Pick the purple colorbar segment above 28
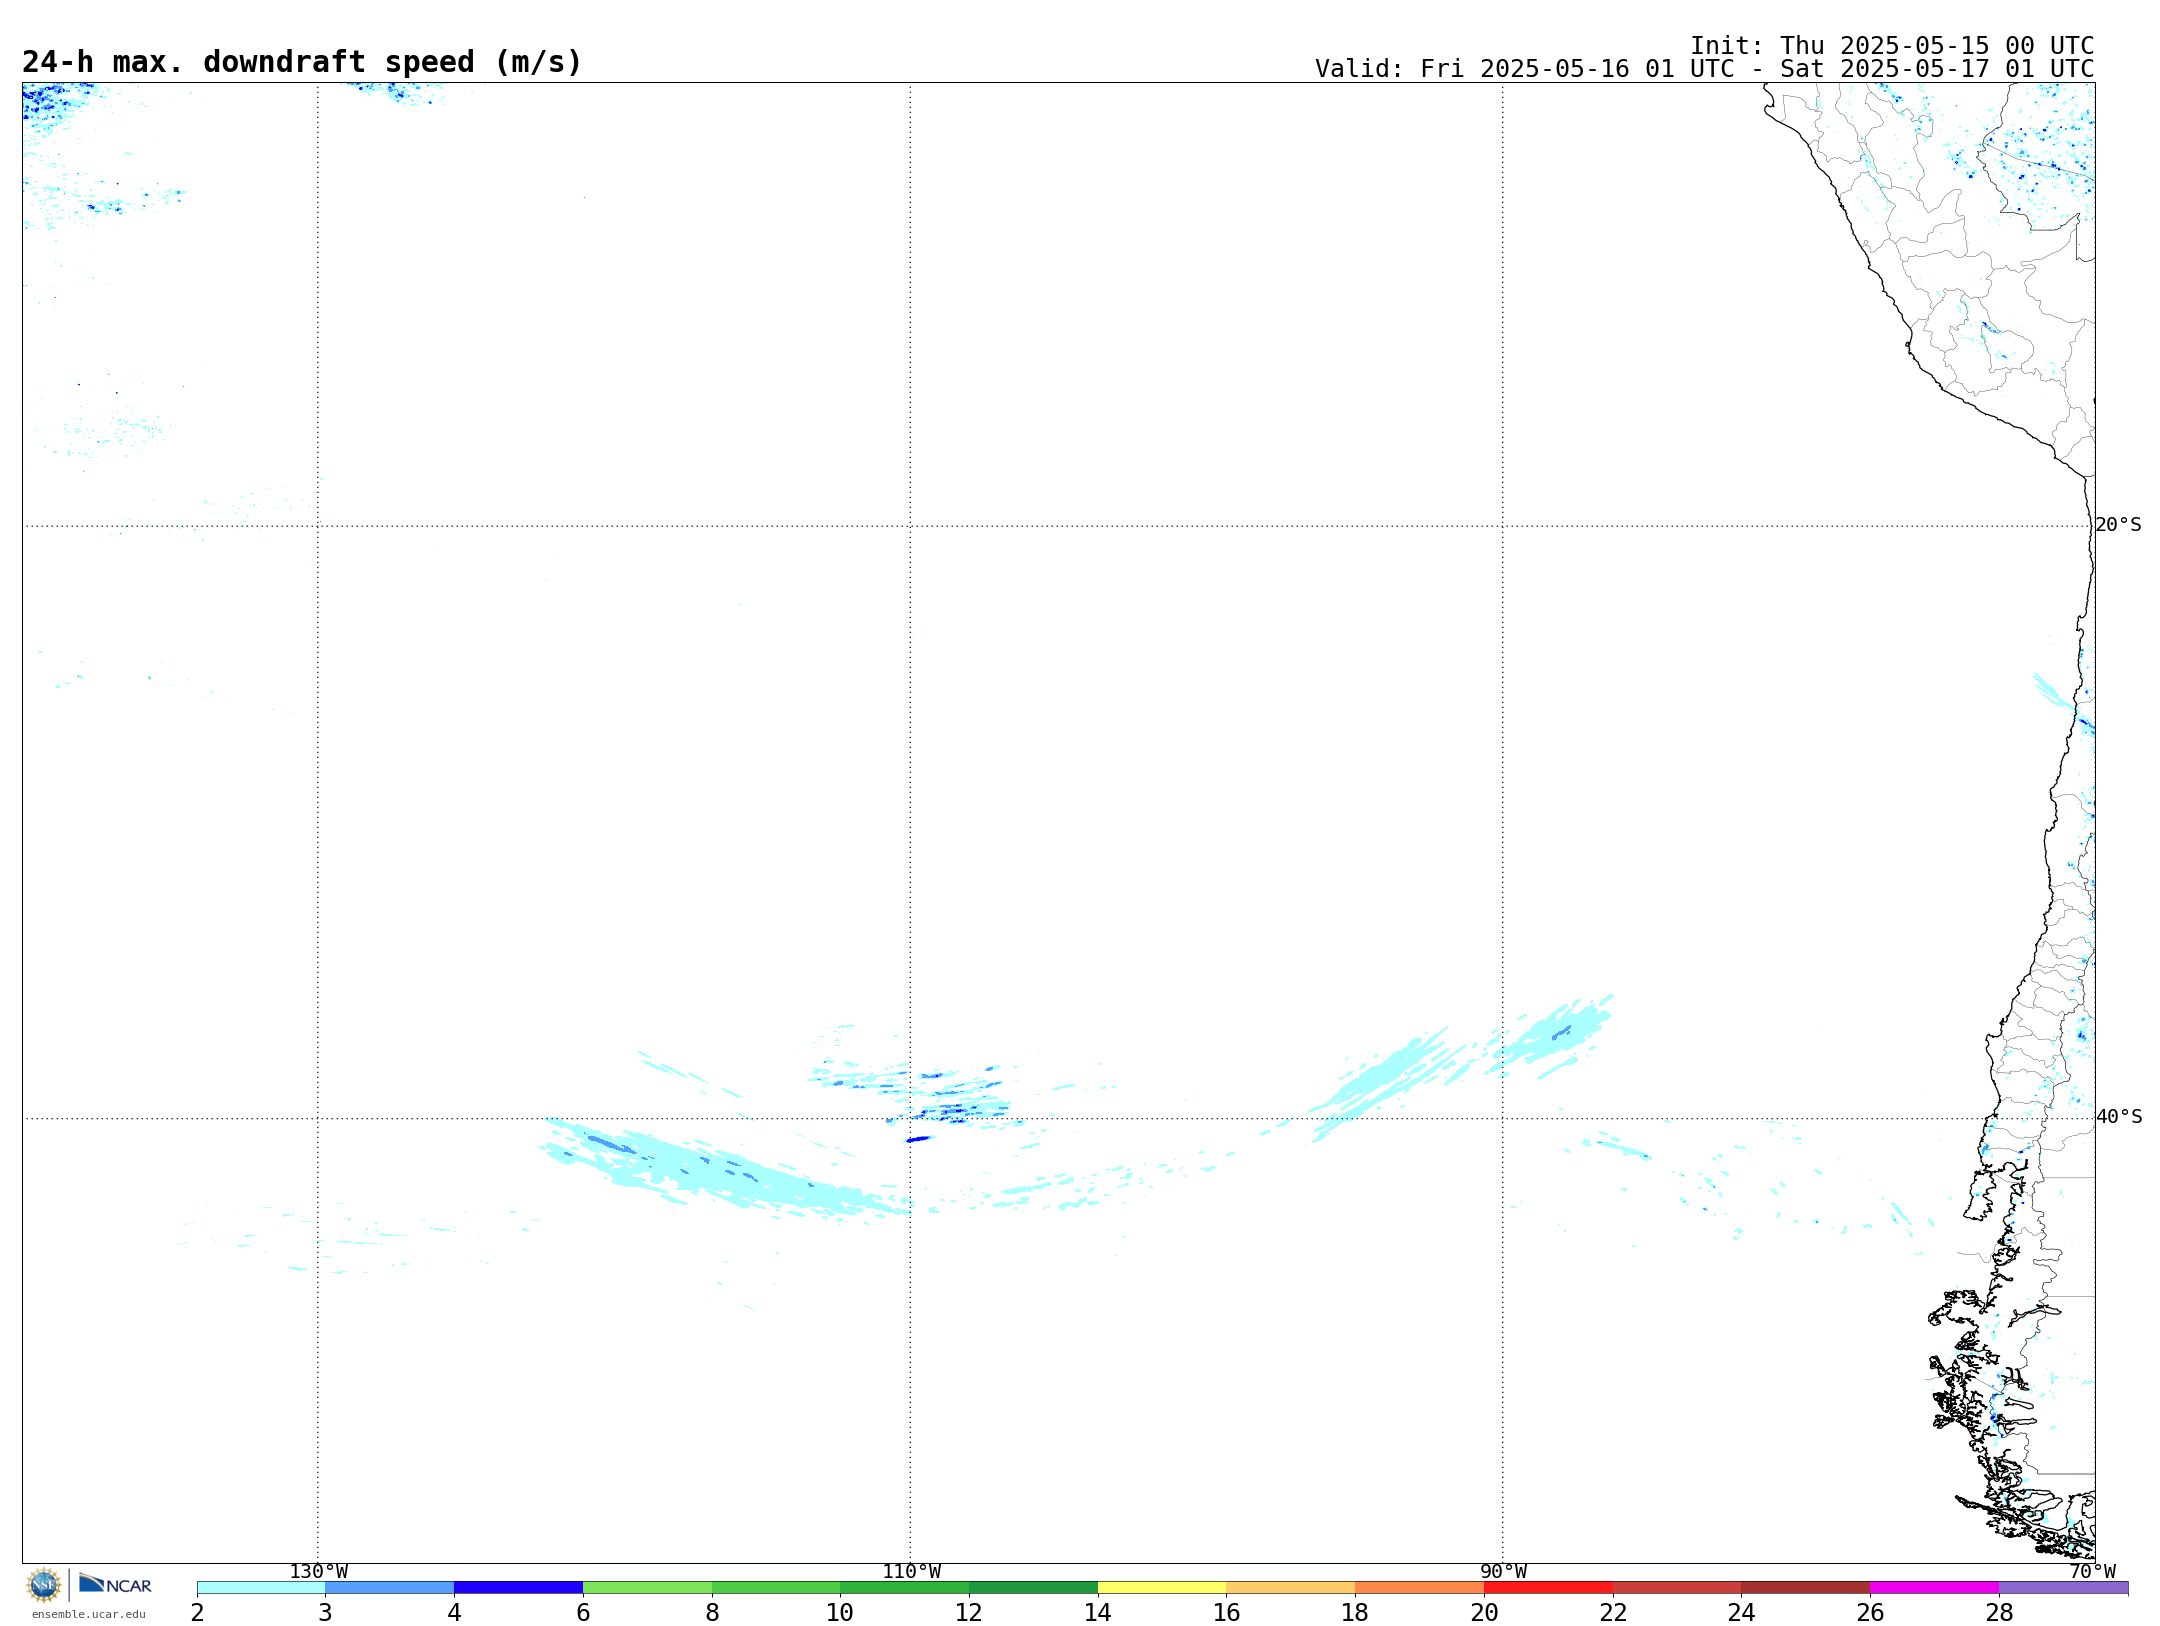Screen dimensions: 2160x1626 [2063, 1588]
